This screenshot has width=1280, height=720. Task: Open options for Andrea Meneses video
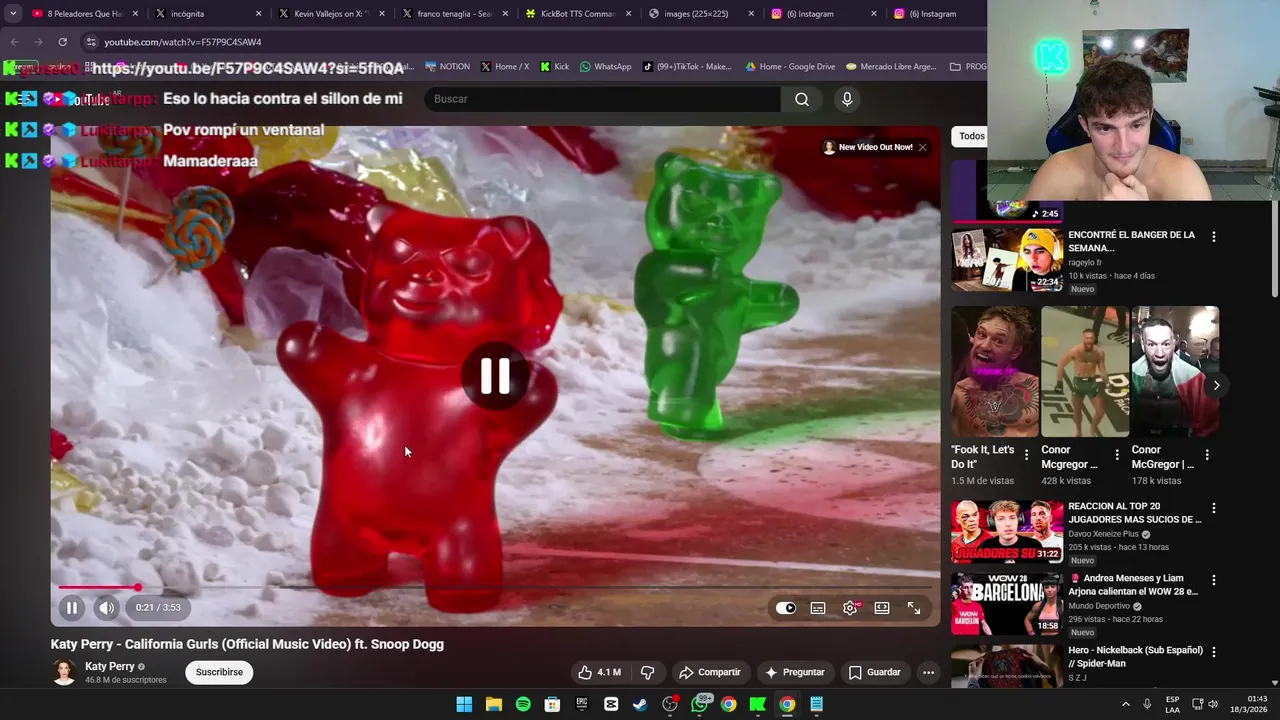click(x=1214, y=580)
